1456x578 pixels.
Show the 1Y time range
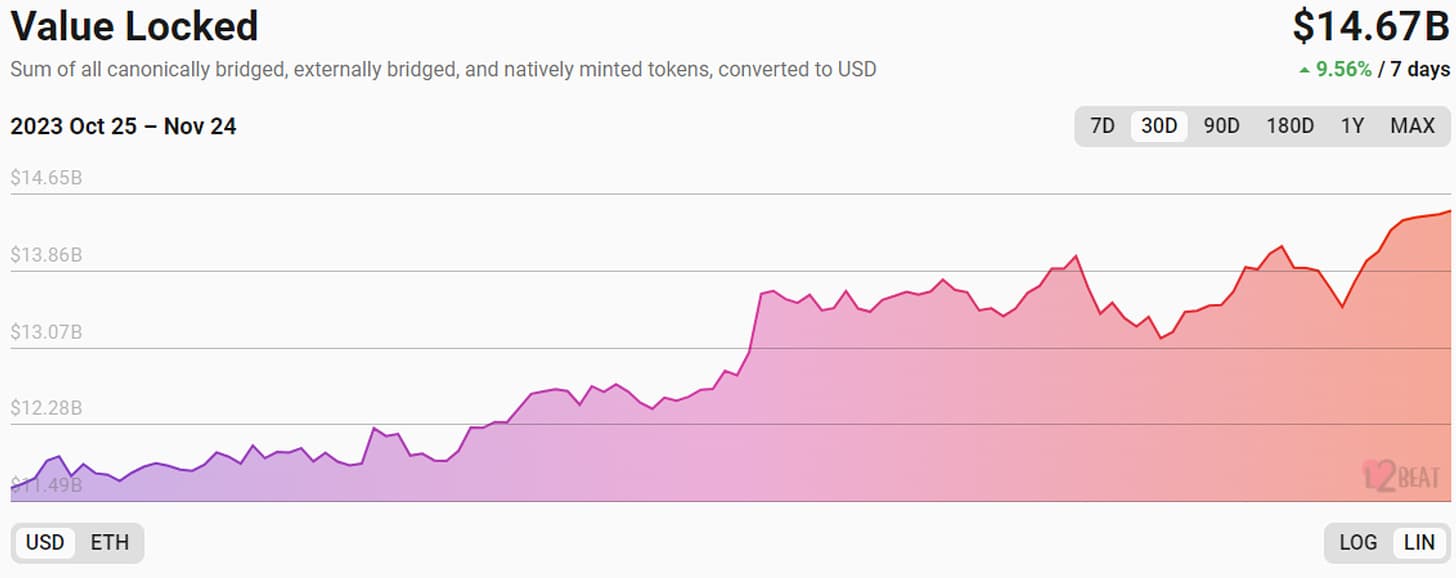click(x=1352, y=126)
